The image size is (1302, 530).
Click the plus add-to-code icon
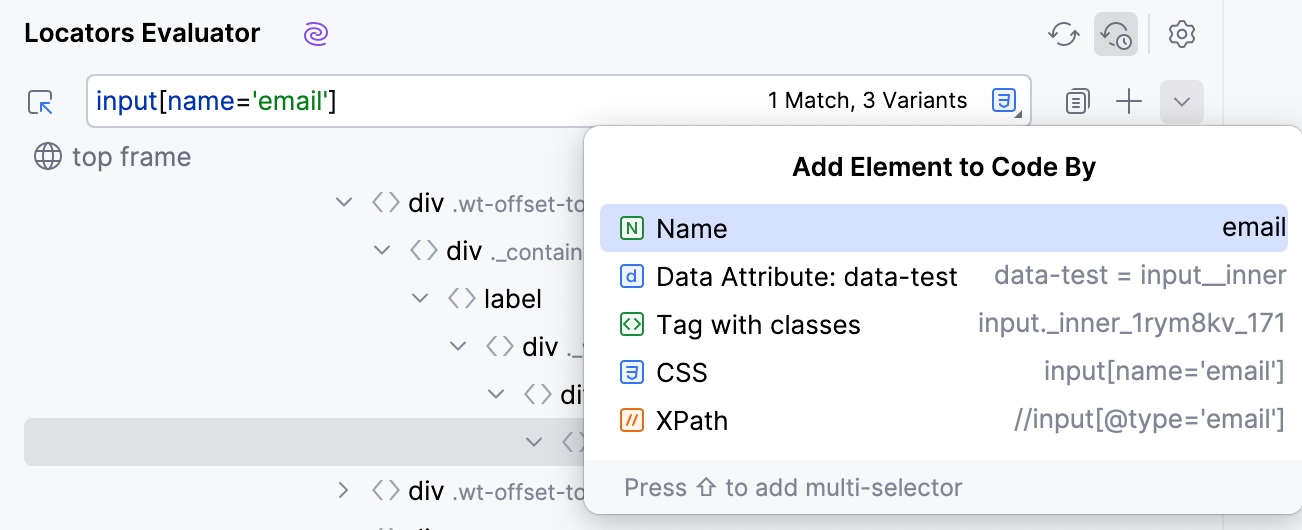click(x=1129, y=101)
